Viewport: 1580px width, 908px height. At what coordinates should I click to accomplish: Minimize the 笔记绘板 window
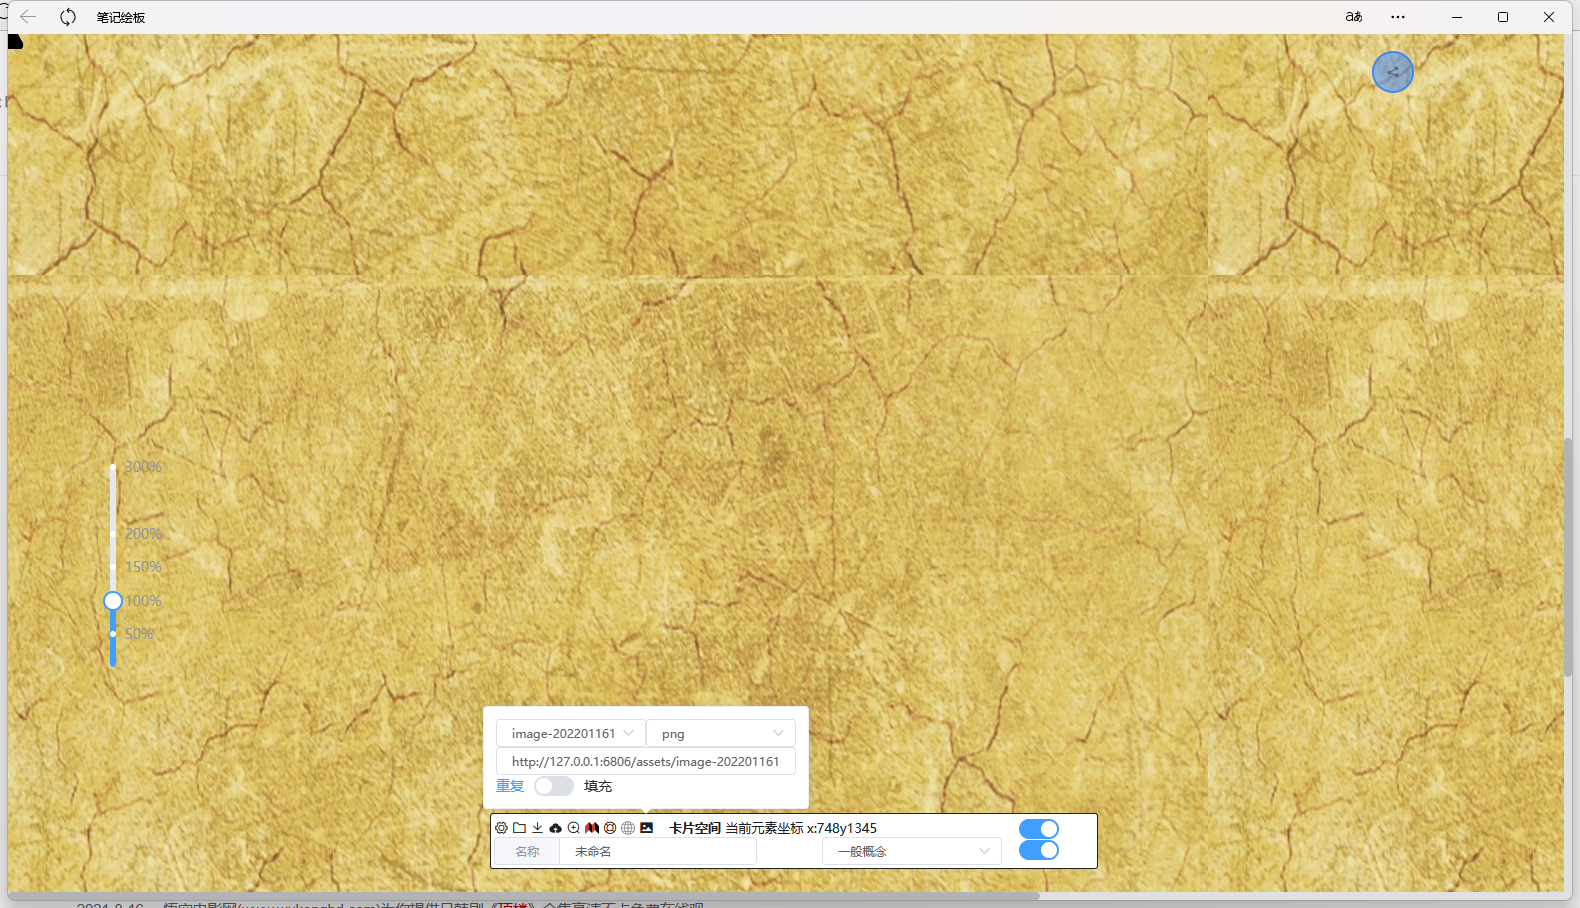click(1457, 17)
